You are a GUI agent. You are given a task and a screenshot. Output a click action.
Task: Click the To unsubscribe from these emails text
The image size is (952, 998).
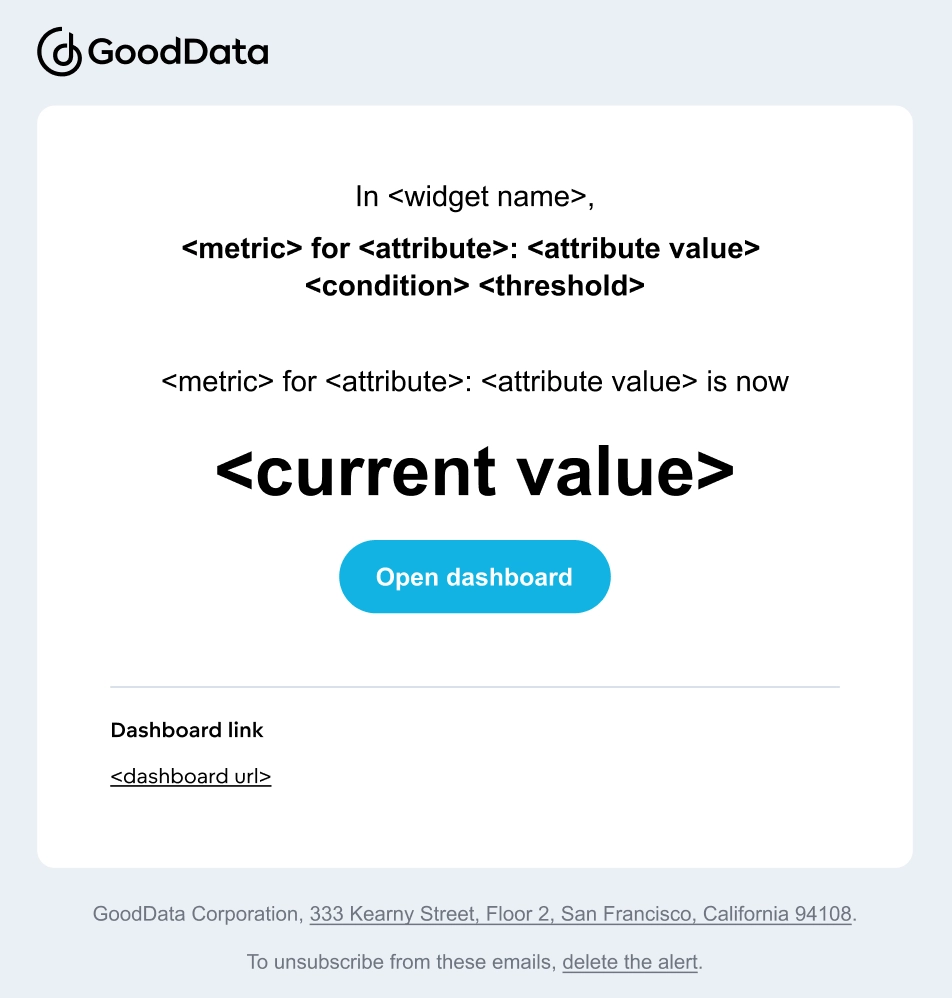point(402,962)
